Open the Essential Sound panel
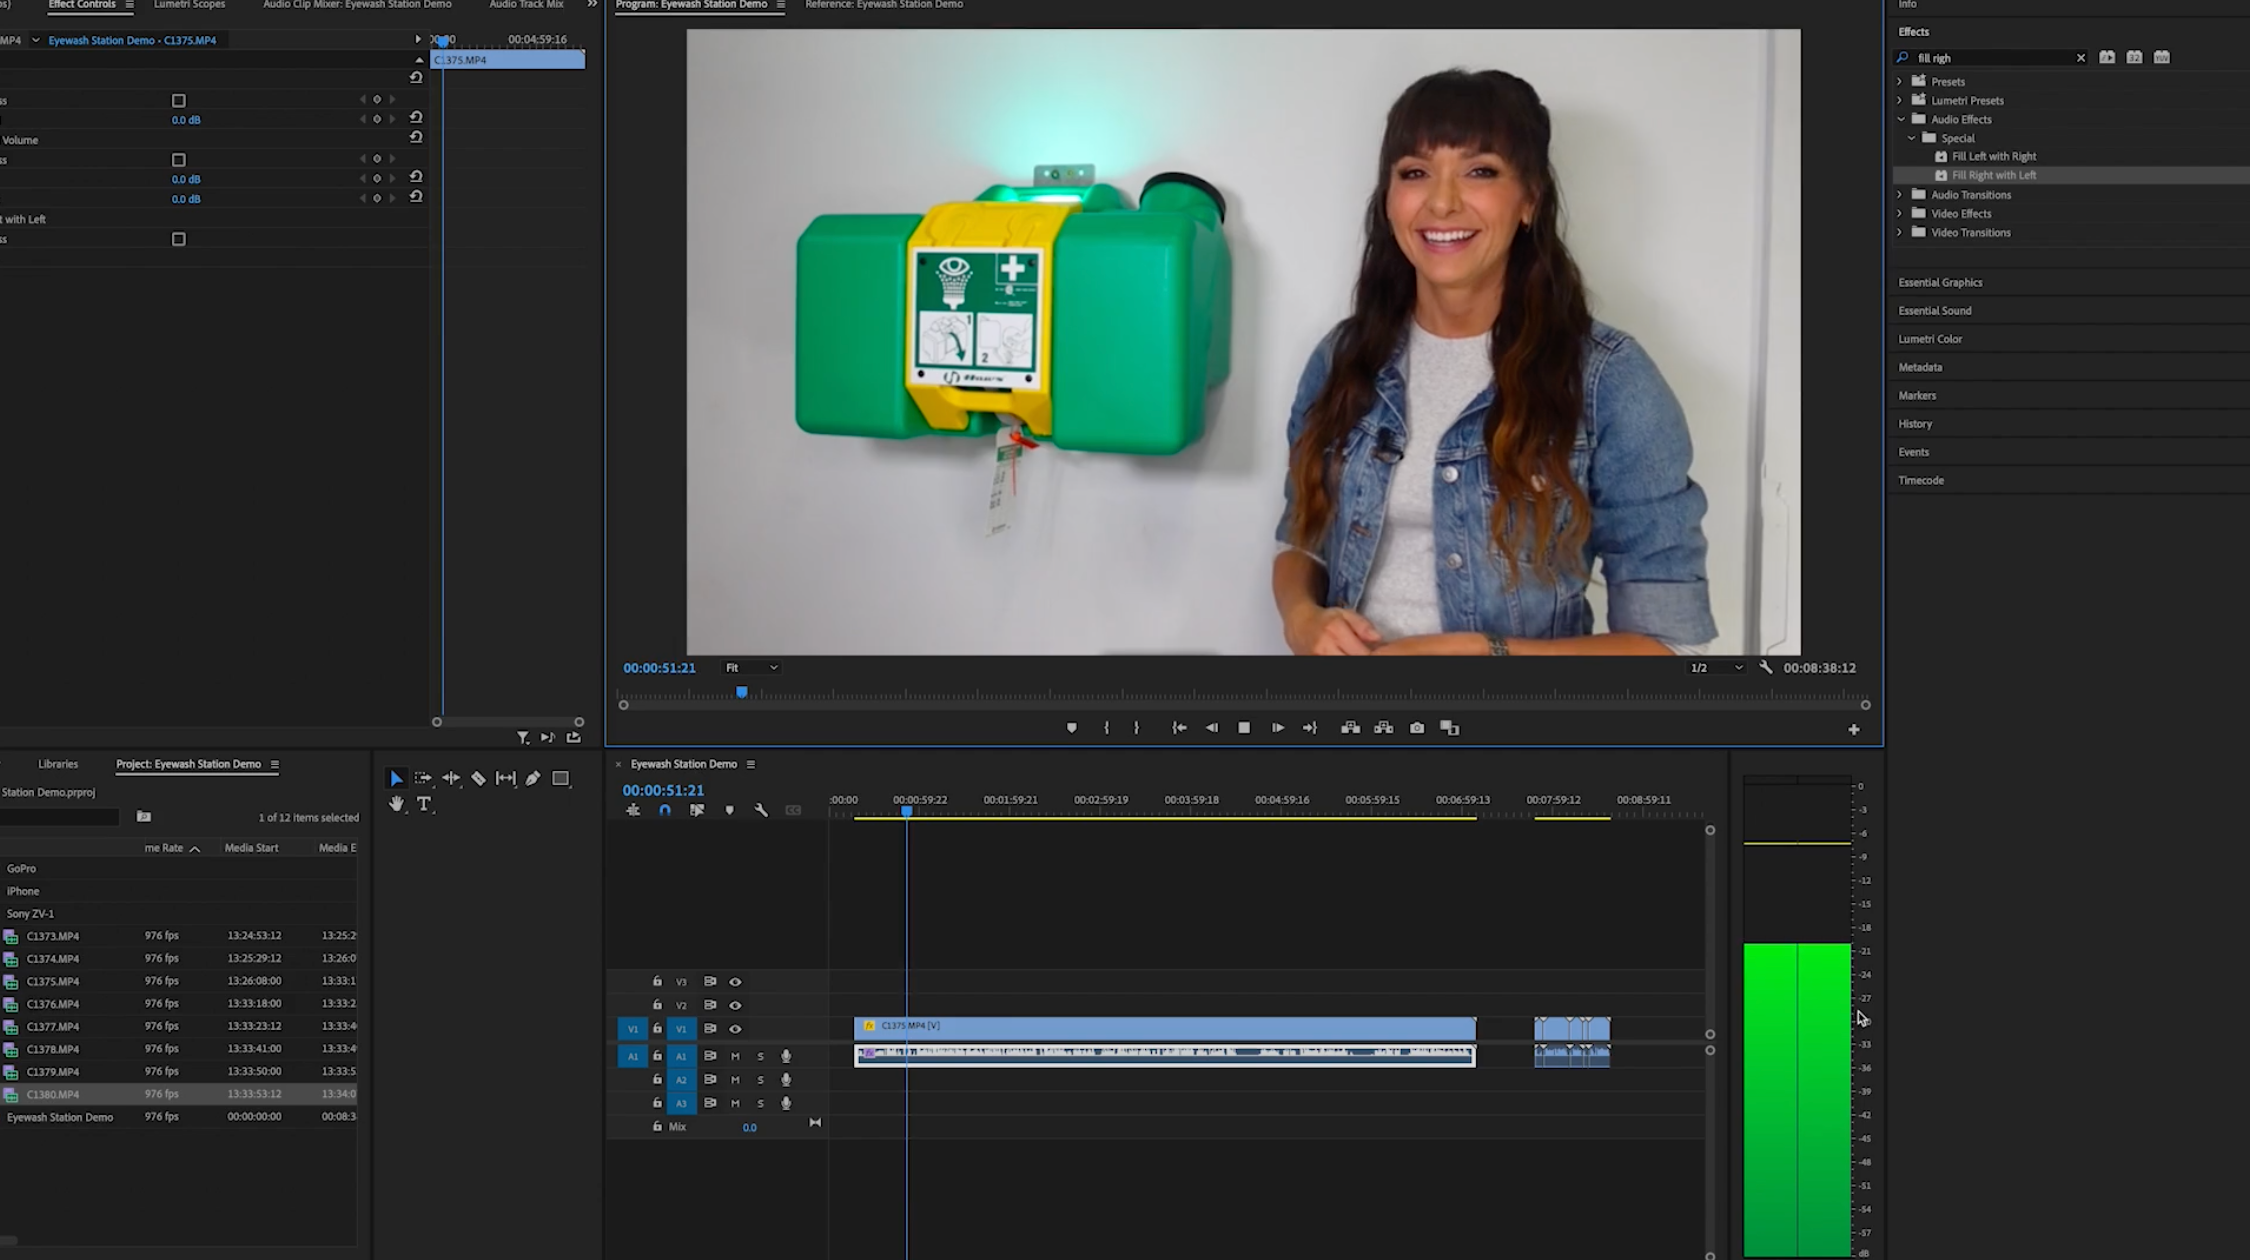Image resolution: width=2250 pixels, height=1260 pixels. coord(1935,311)
